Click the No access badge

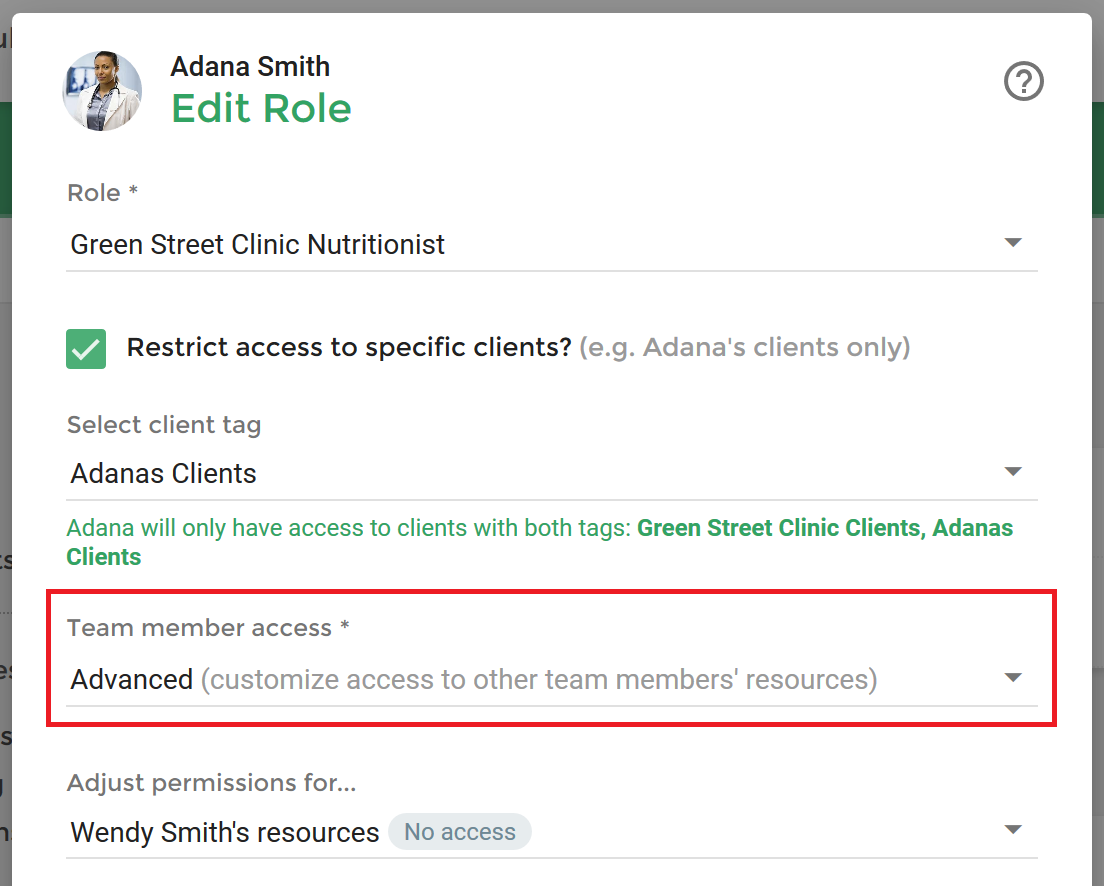point(460,832)
